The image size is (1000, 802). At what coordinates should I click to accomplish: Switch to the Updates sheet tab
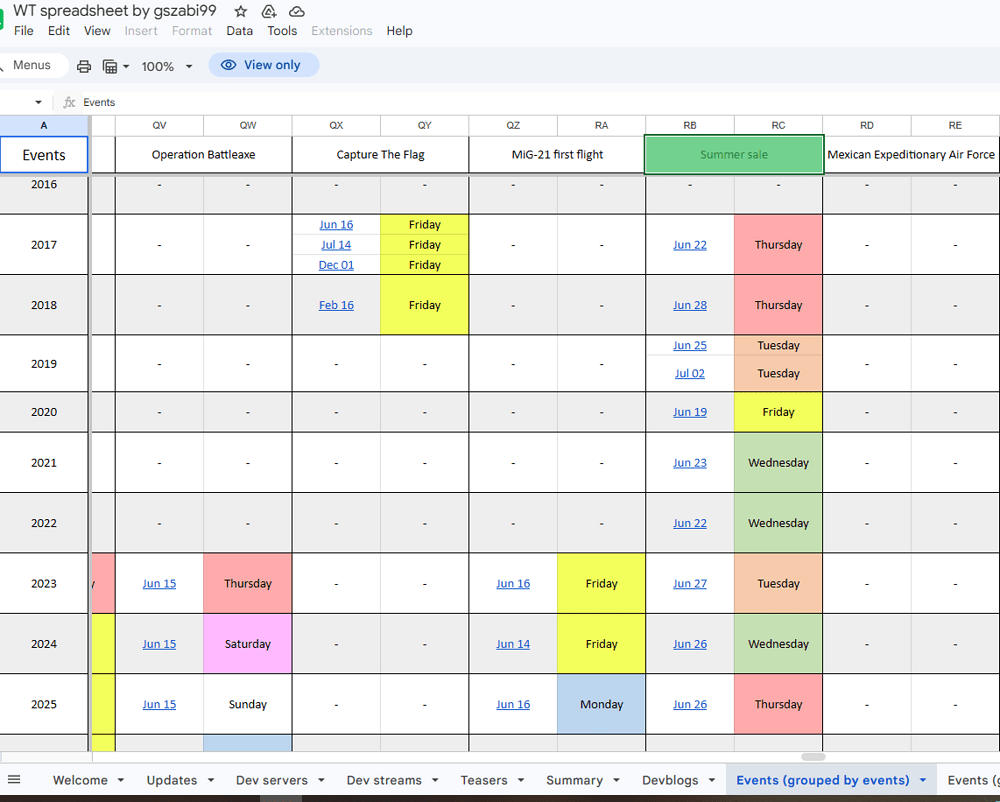point(172,780)
